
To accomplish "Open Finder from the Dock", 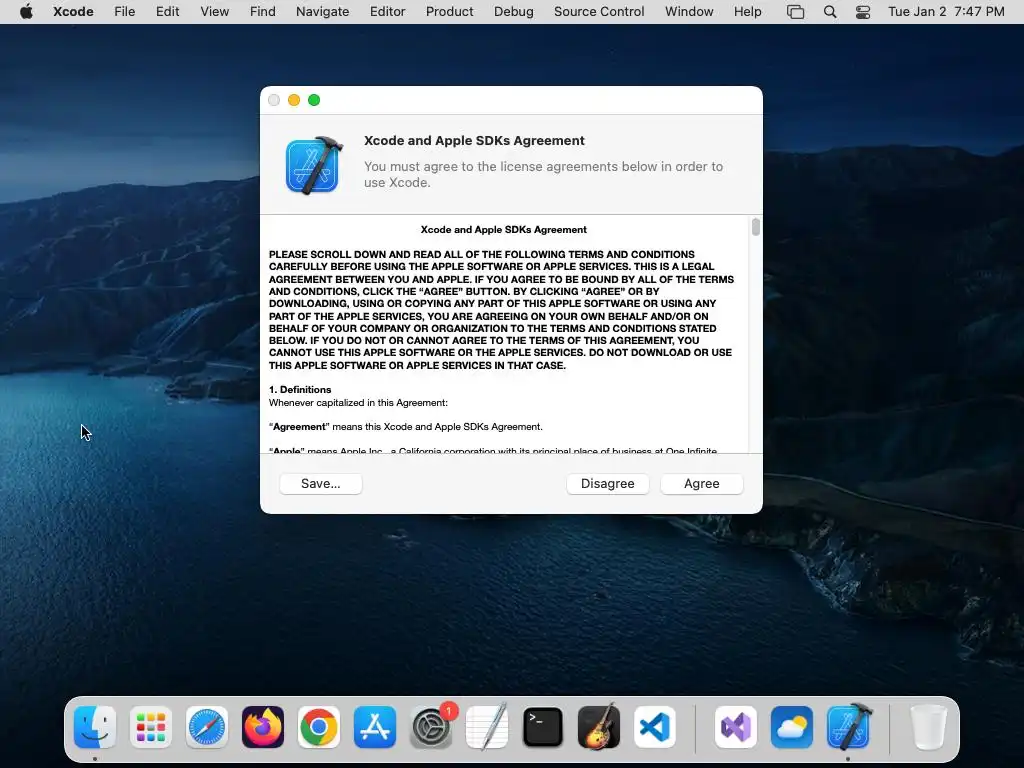I will tap(95, 727).
